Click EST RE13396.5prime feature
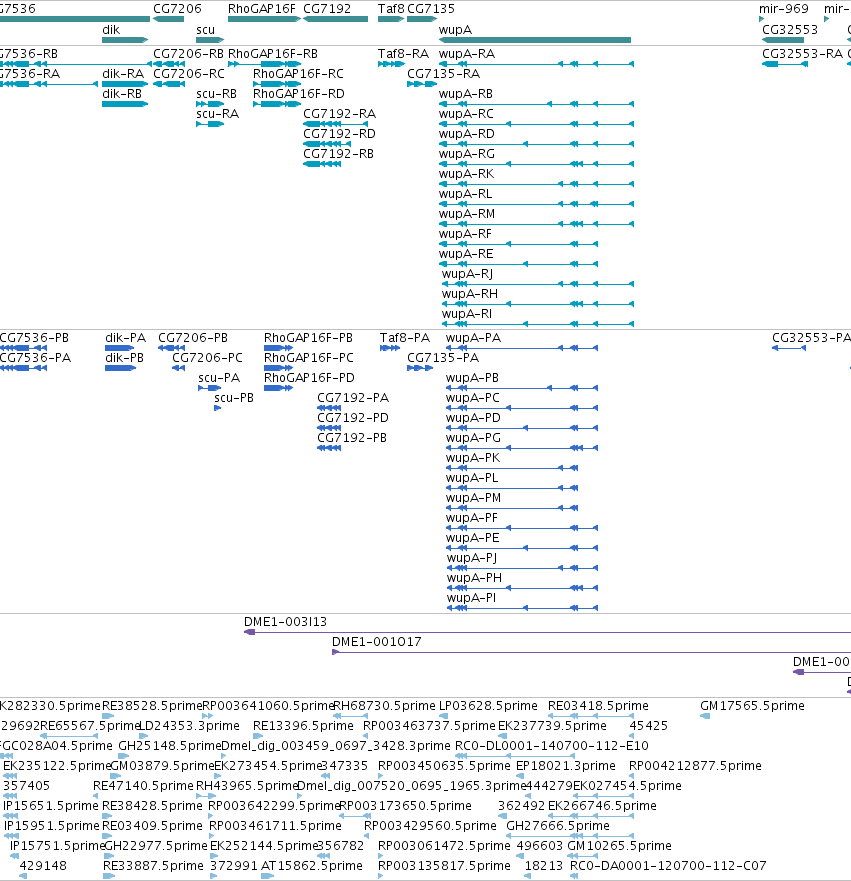Viewport: 851px width, 881px height. pos(258,736)
